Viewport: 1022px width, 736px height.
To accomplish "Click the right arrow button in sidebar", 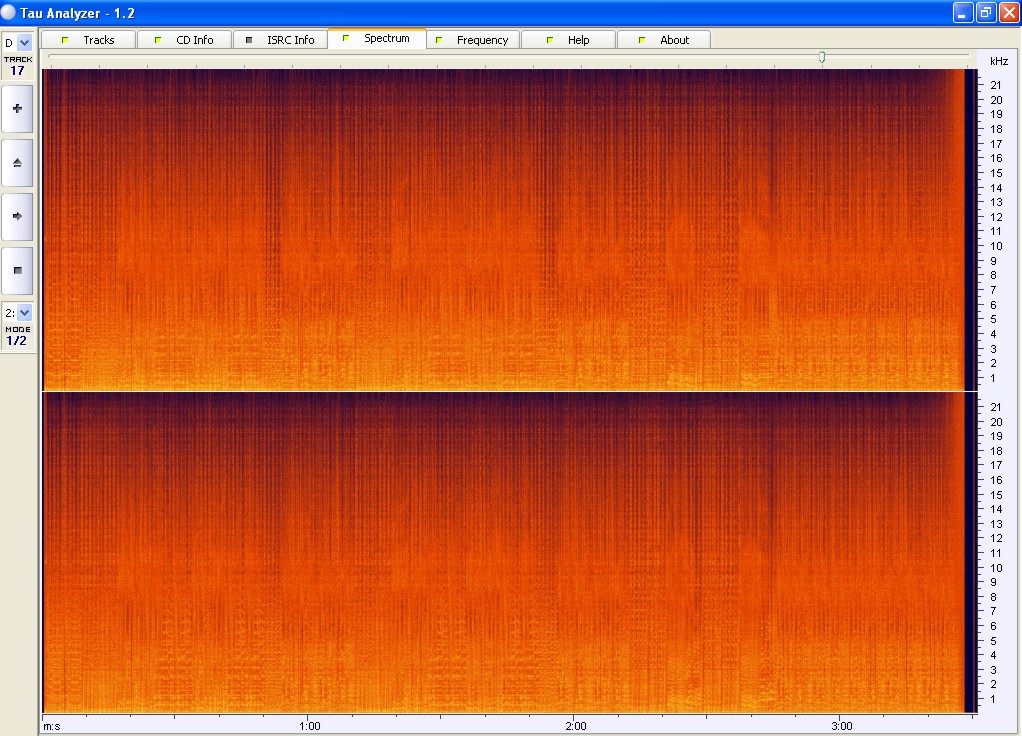I will 17,216.
